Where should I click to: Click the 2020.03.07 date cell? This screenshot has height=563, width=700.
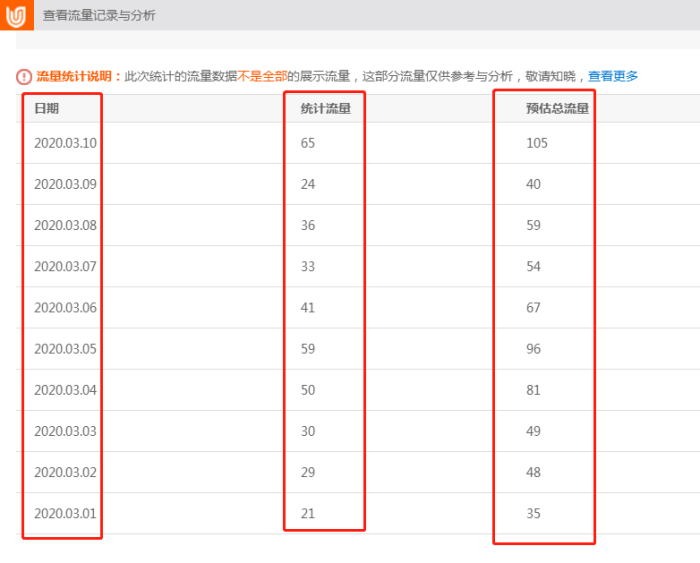tap(65, 266)
